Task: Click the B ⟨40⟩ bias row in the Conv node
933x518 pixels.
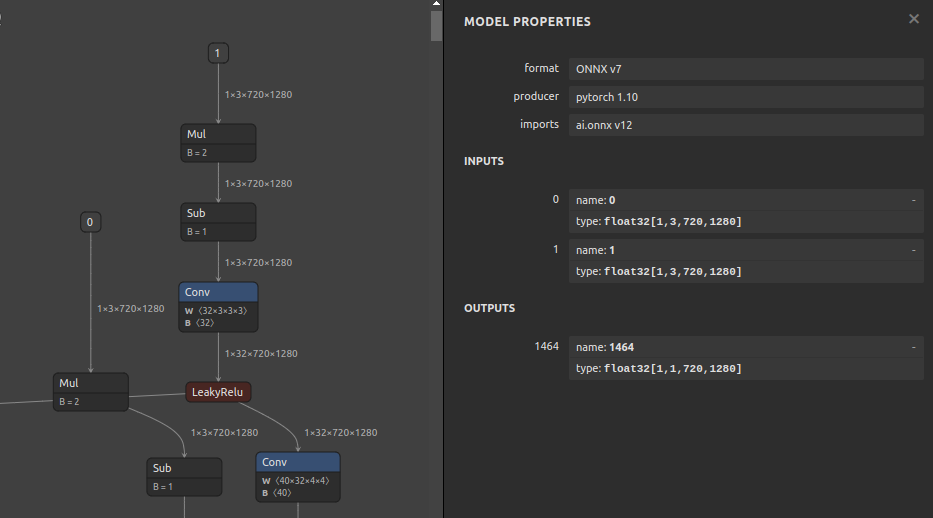Action: coord(298,493)
